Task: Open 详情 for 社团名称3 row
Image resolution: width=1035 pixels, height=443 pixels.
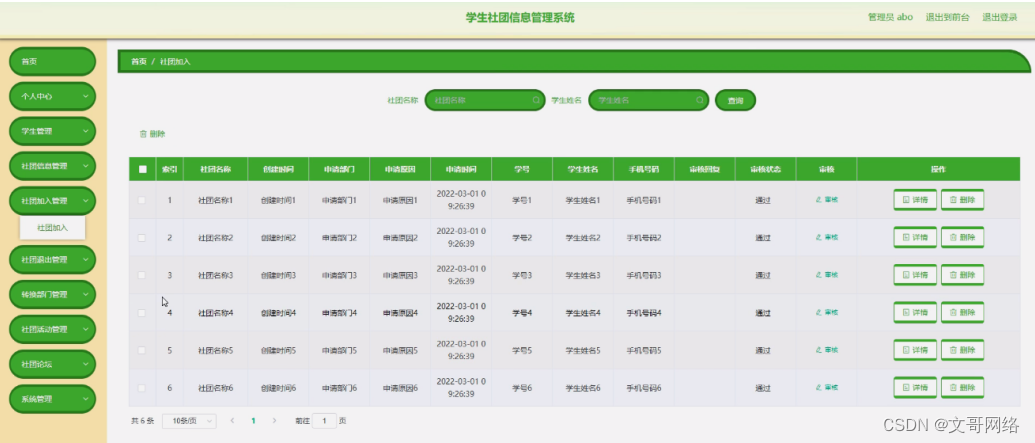Action: [915, 275]
